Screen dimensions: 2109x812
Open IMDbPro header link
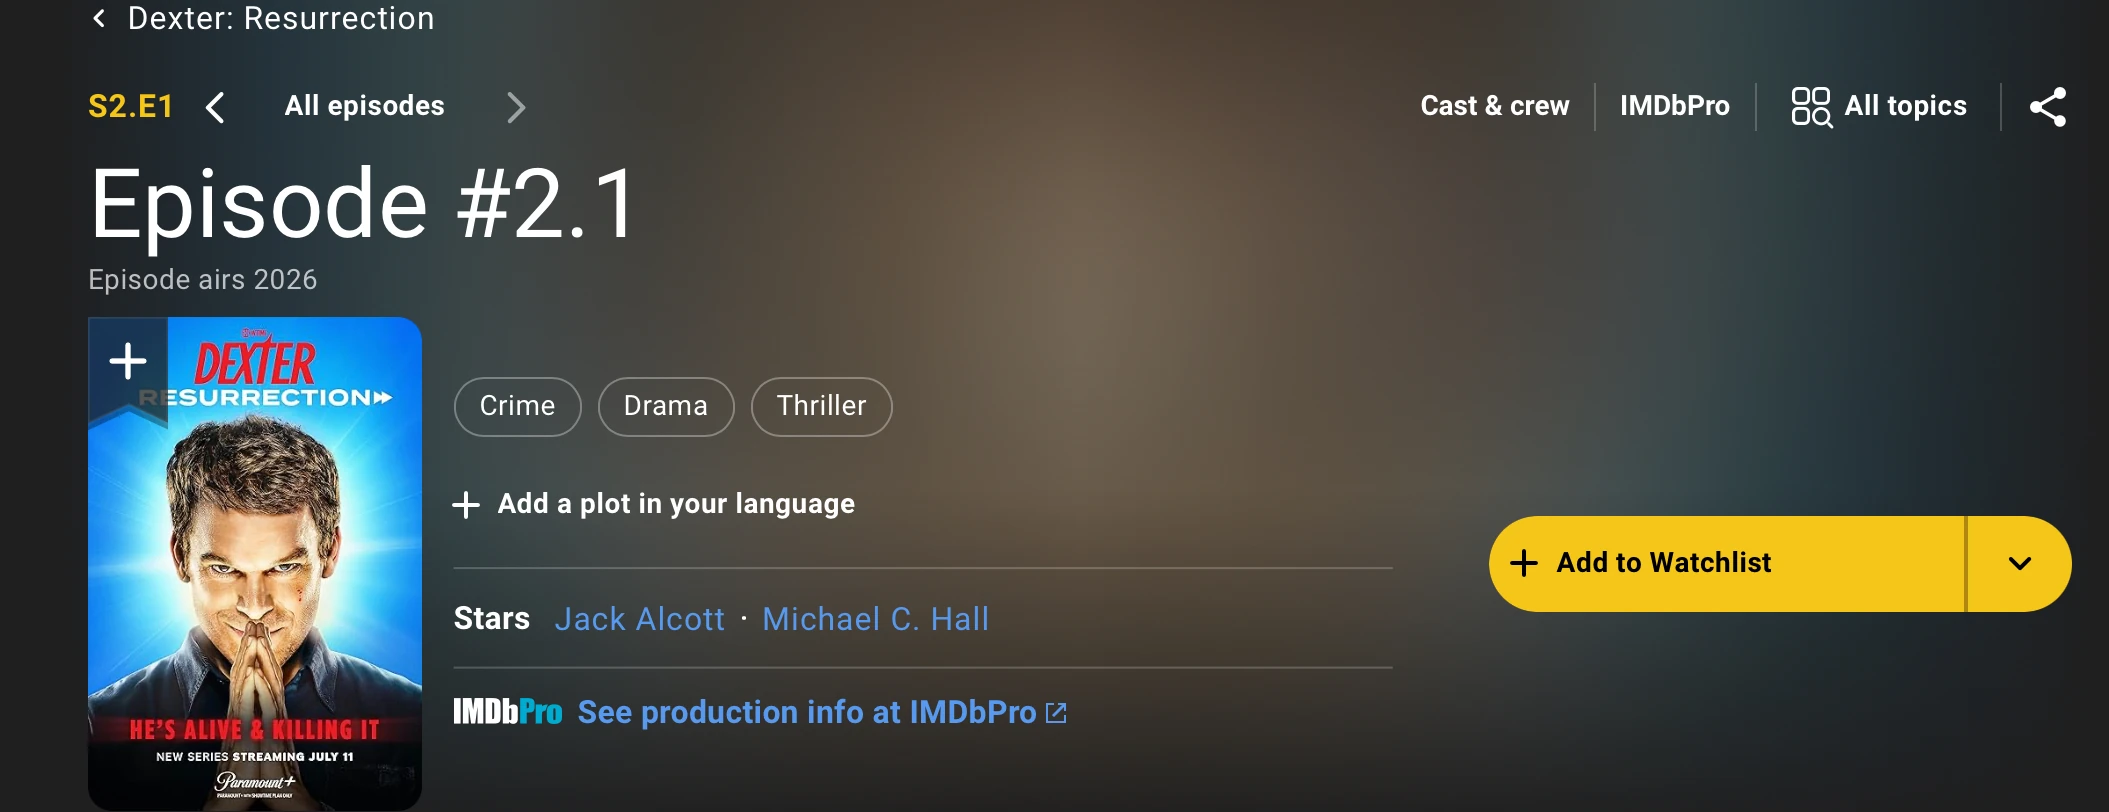tap(1674, 106)
